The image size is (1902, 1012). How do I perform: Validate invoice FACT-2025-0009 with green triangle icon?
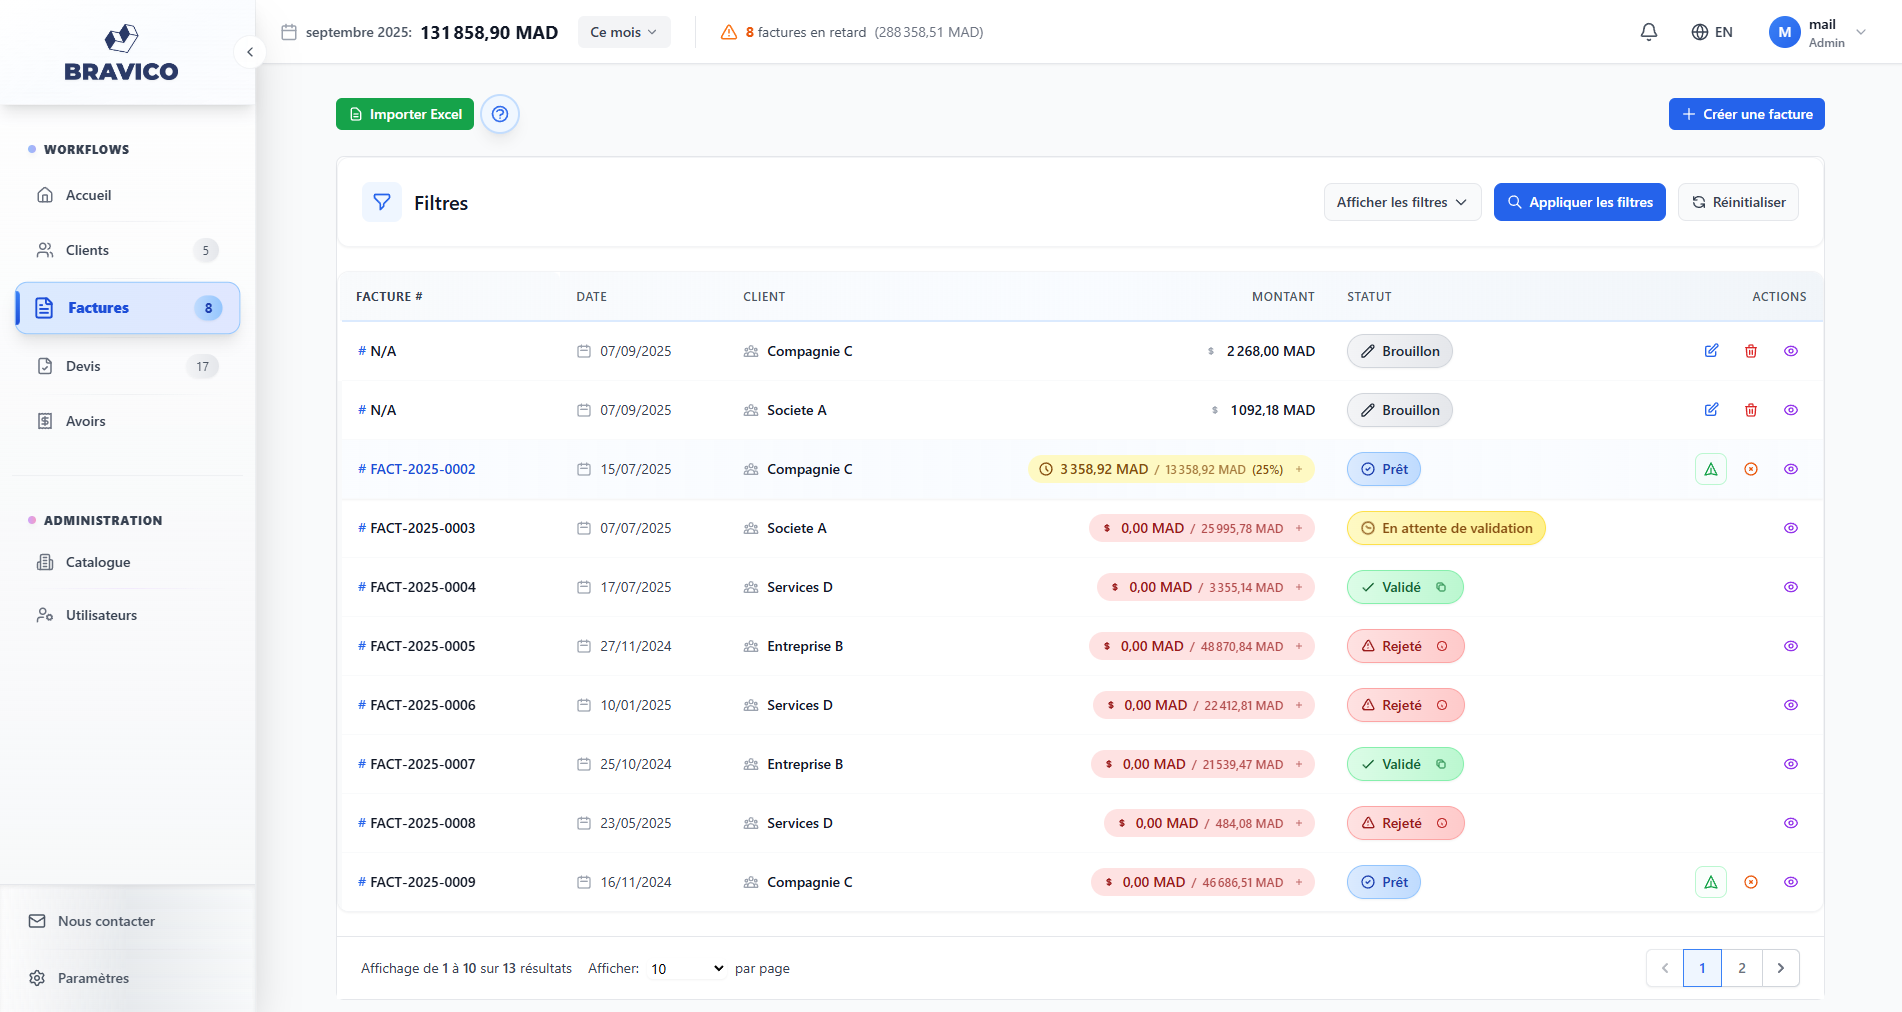tap(1711, 882)
